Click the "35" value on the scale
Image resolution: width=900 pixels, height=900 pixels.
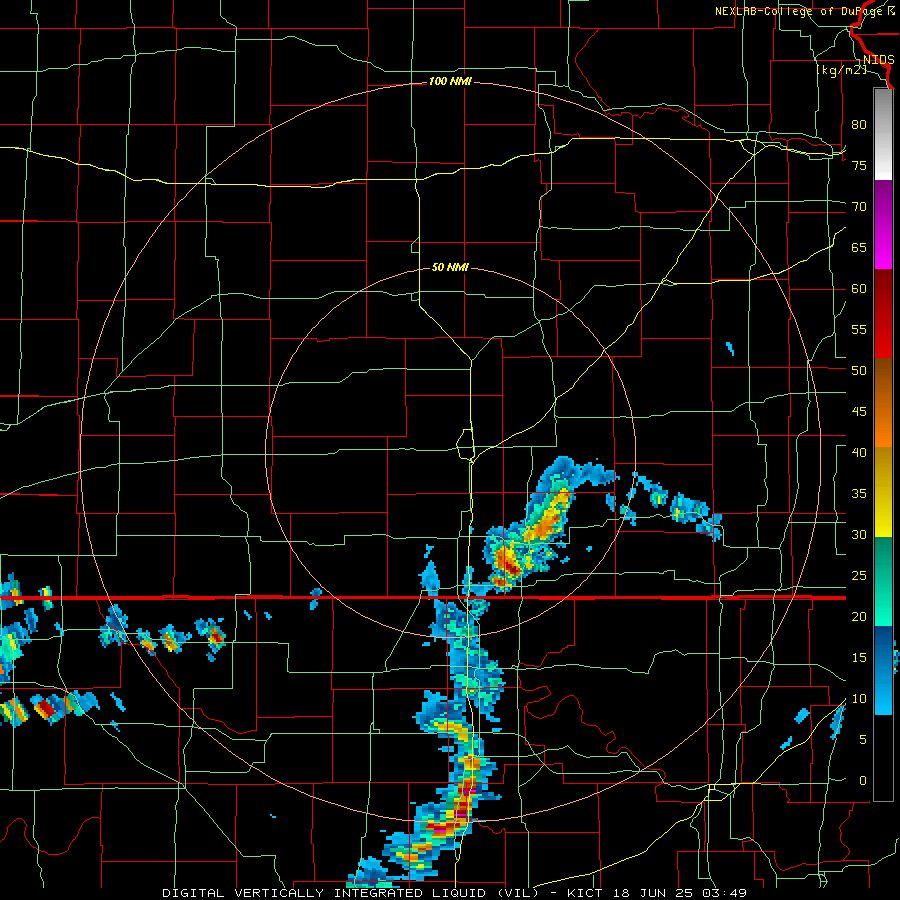pyautogui.click(x=859, y=494)
